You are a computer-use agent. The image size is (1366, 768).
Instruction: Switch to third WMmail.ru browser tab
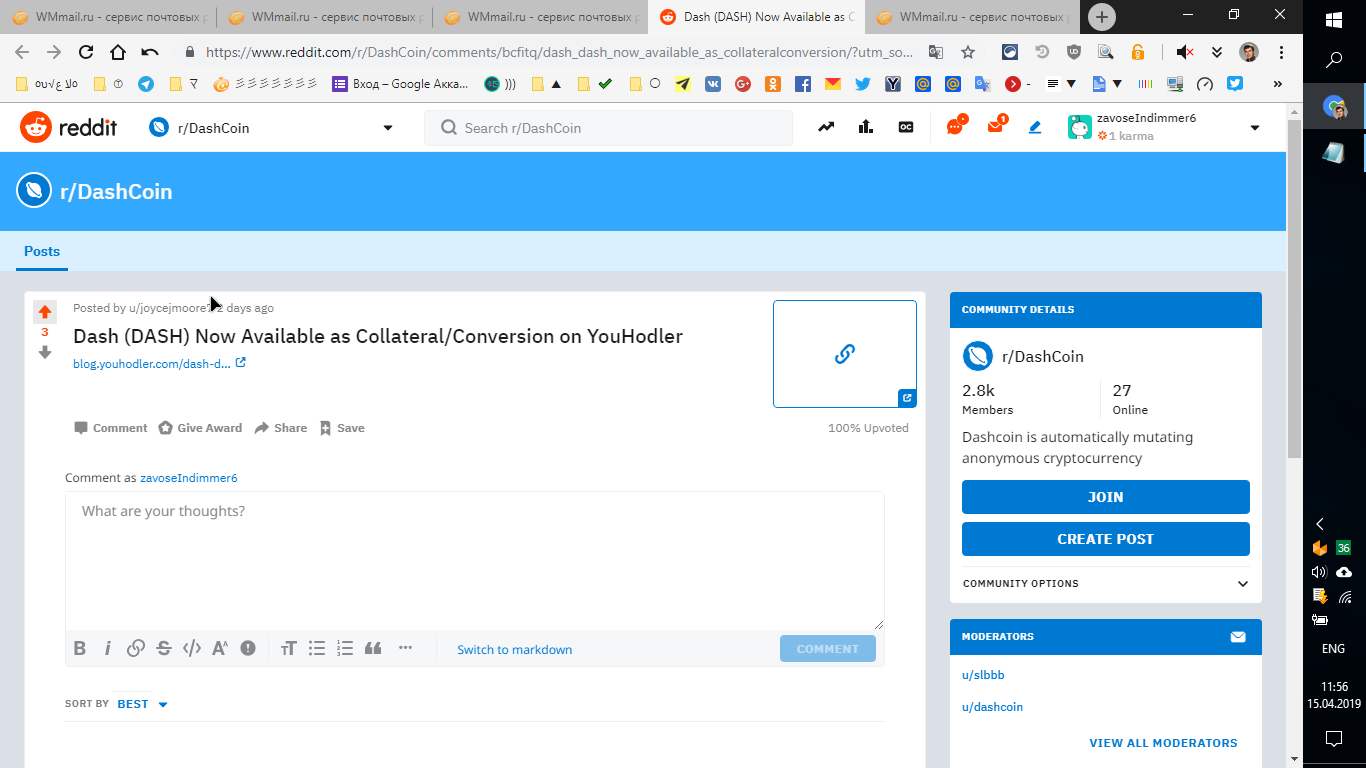[x=540, y=17]
